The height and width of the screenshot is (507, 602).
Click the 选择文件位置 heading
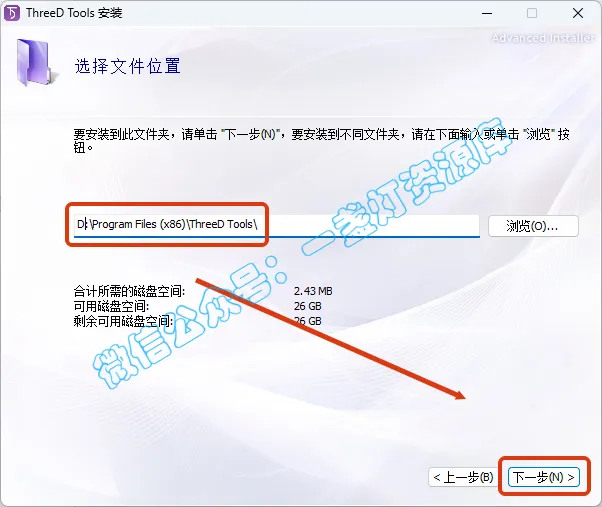click(127, 66)
